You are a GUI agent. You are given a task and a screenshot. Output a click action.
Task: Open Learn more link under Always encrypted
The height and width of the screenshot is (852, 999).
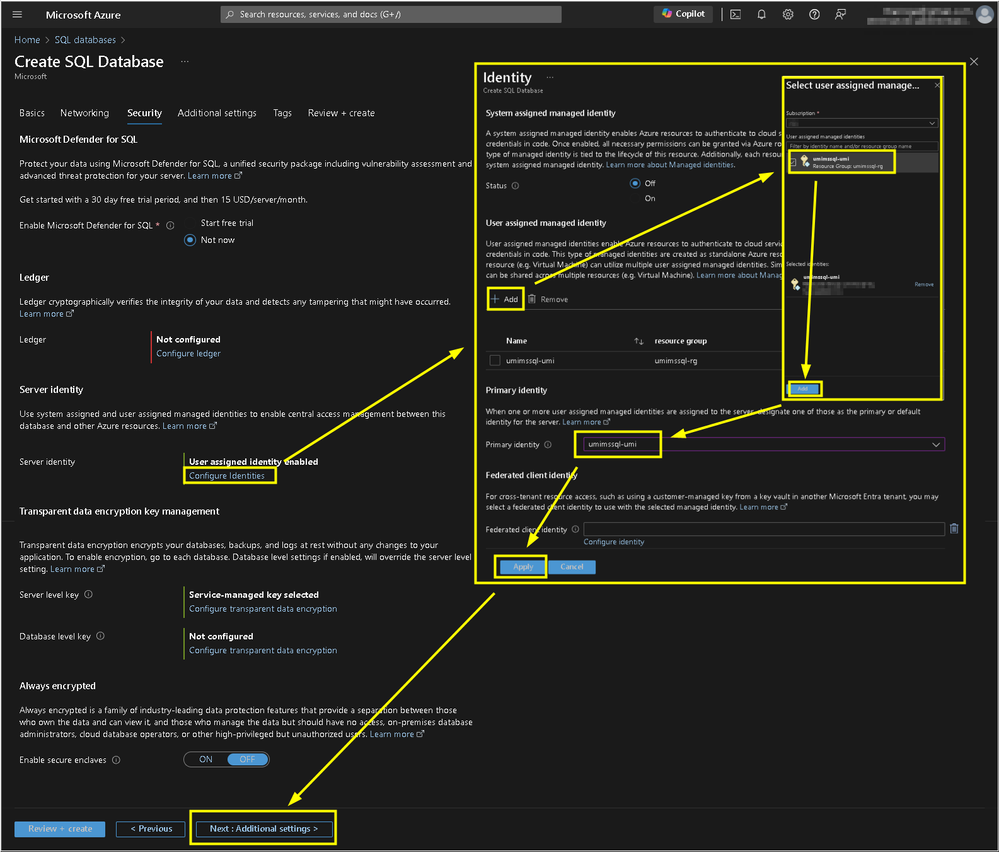coord(397,735)
